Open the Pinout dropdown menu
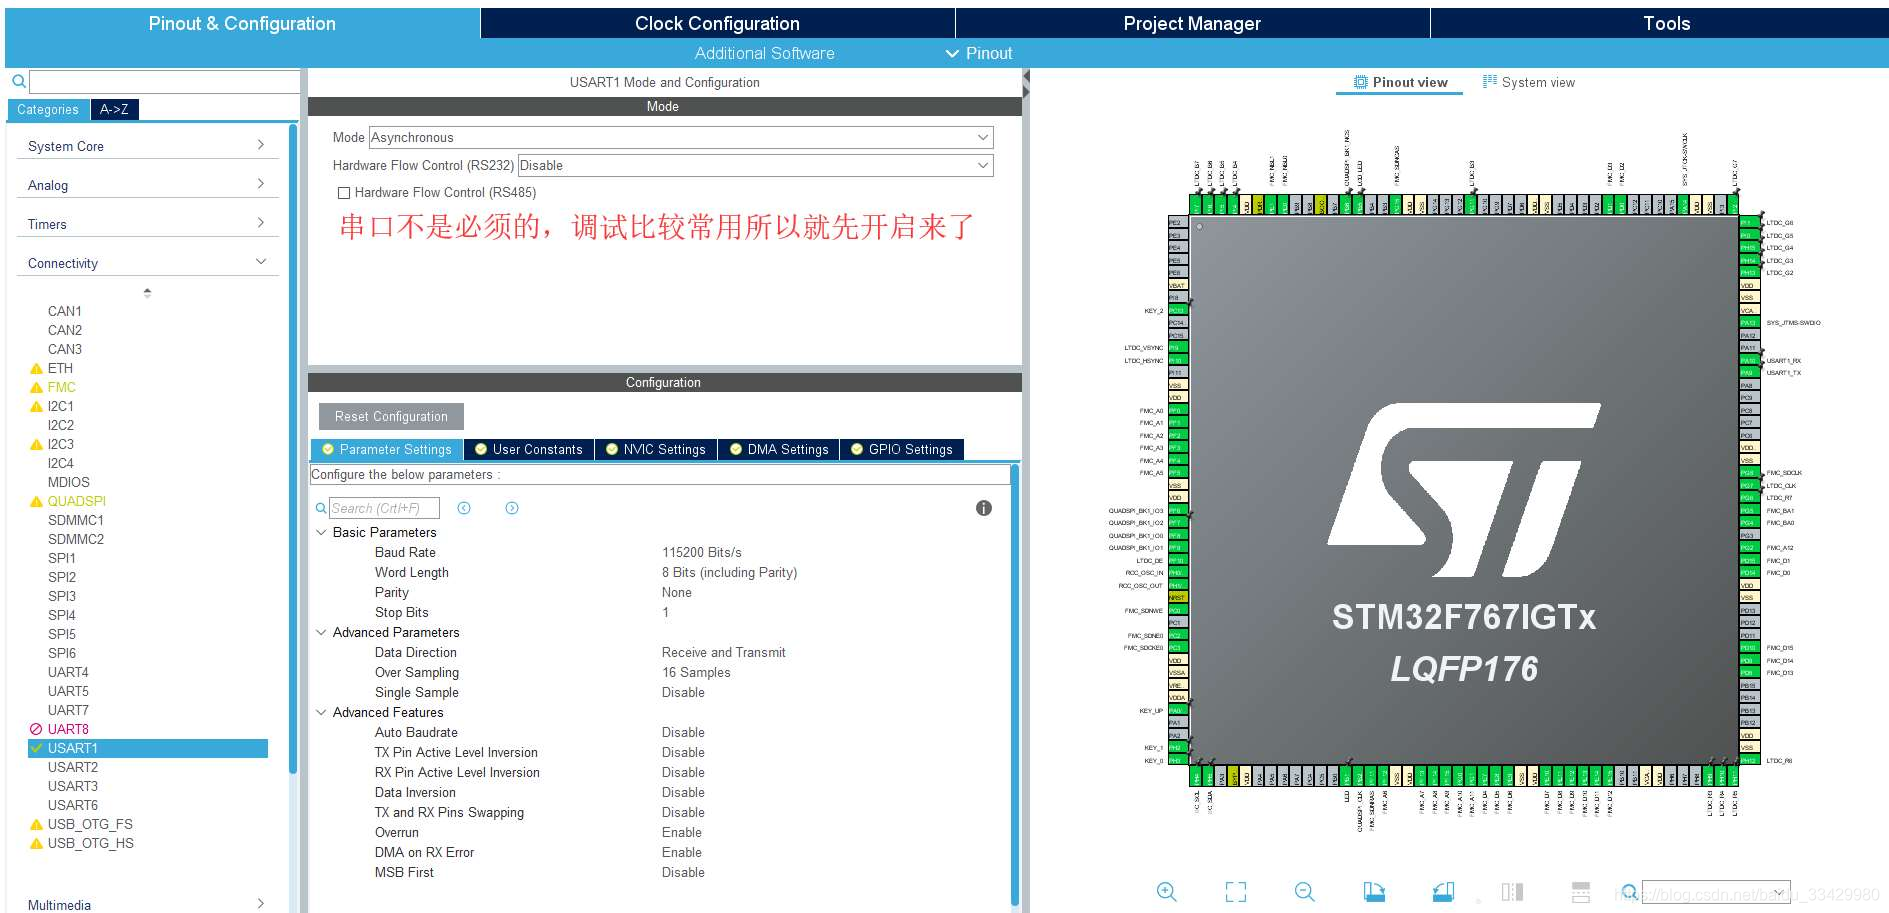 [x=979, y=53]
